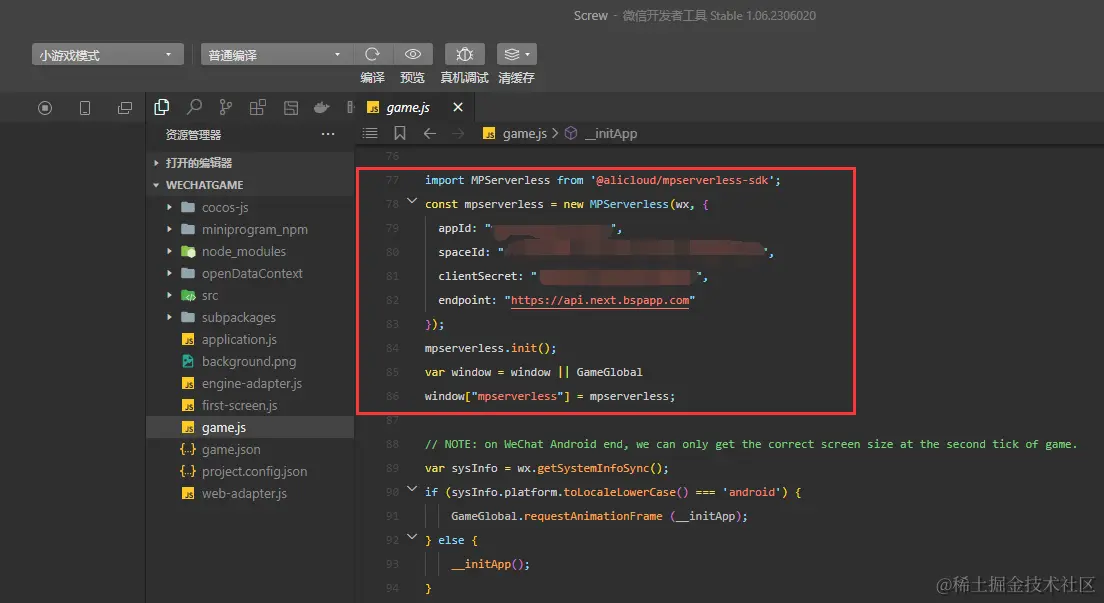Open the Explorer files icon
Image resolution: width=1104 pixels, height=603 pixels.
162,107
